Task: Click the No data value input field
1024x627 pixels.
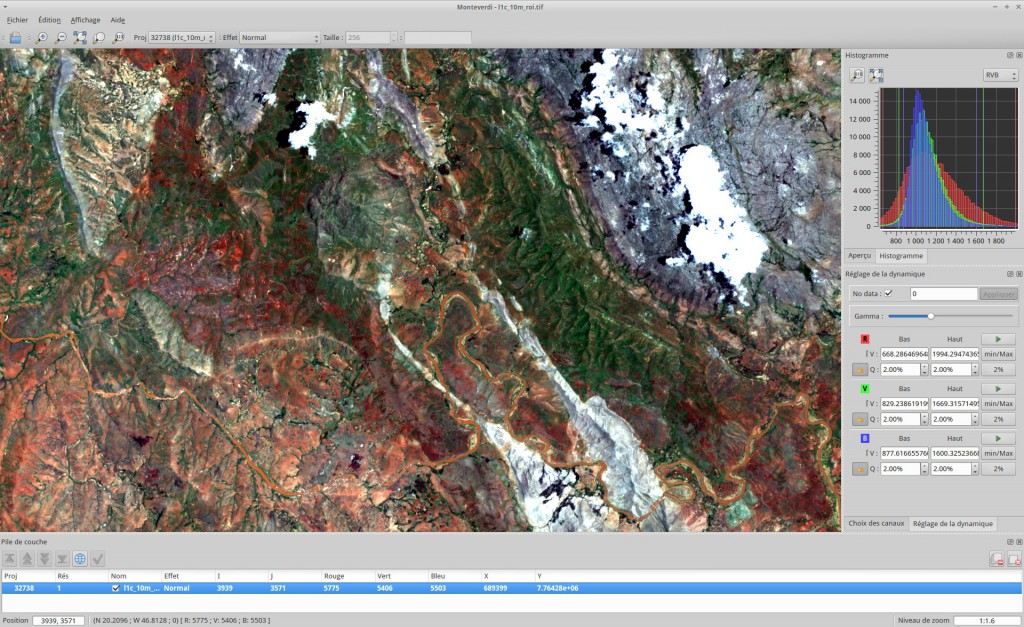Action: [942, 294]
